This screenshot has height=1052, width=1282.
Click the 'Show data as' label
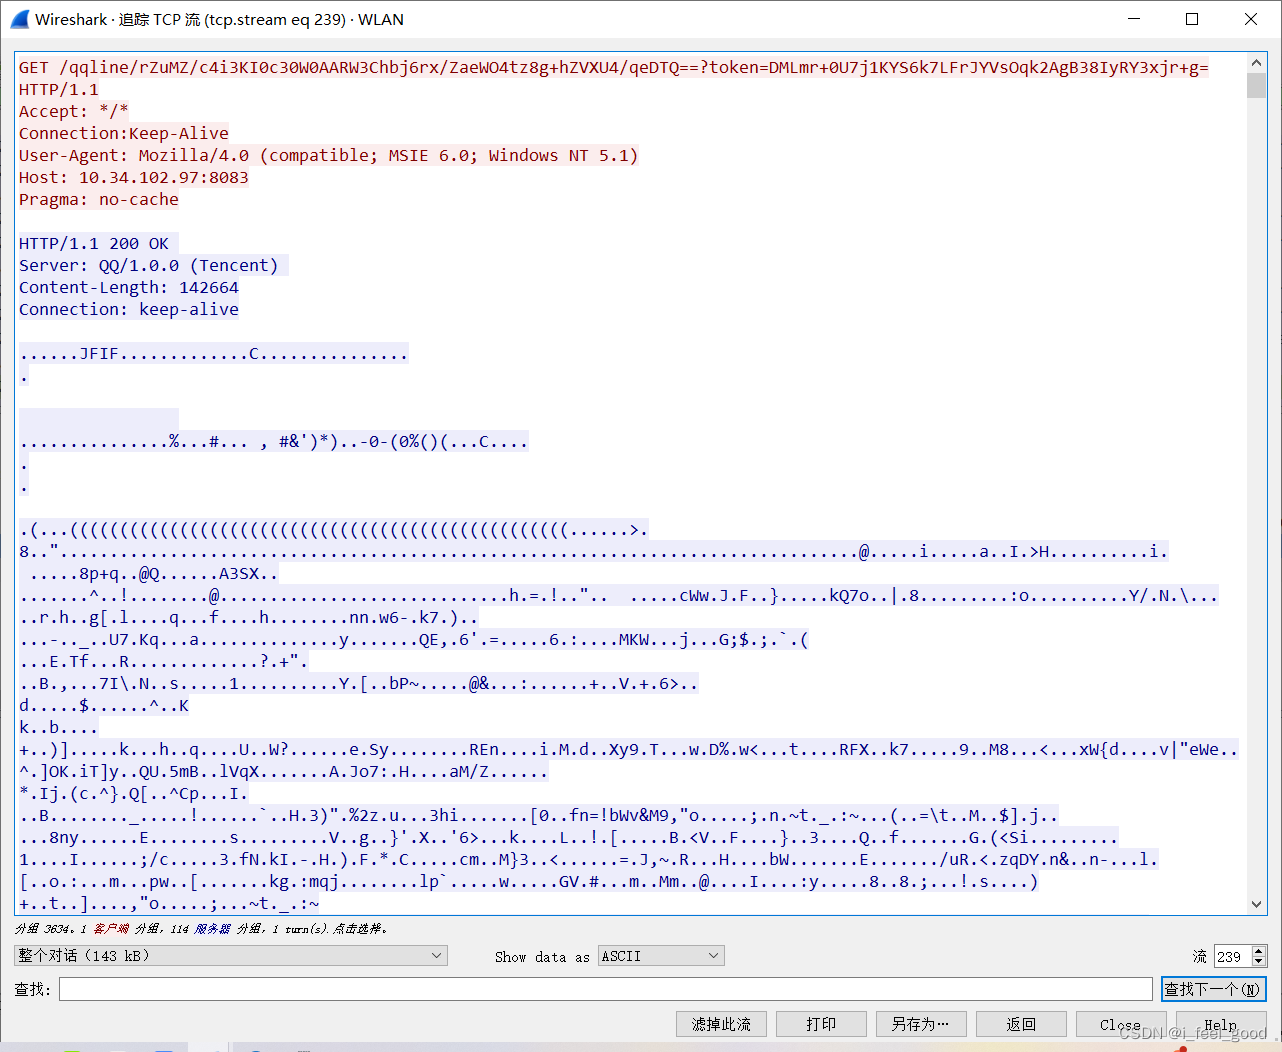pyautogui.click(x=542, y=957)
